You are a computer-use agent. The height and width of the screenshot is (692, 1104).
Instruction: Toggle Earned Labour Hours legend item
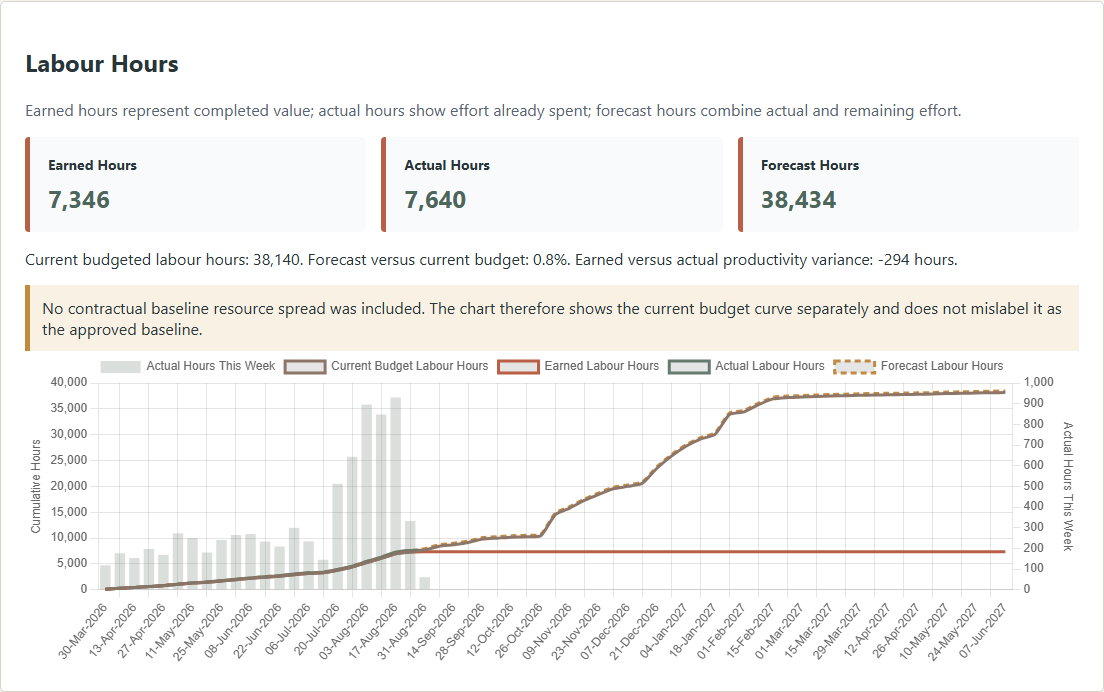coord(577,366)
